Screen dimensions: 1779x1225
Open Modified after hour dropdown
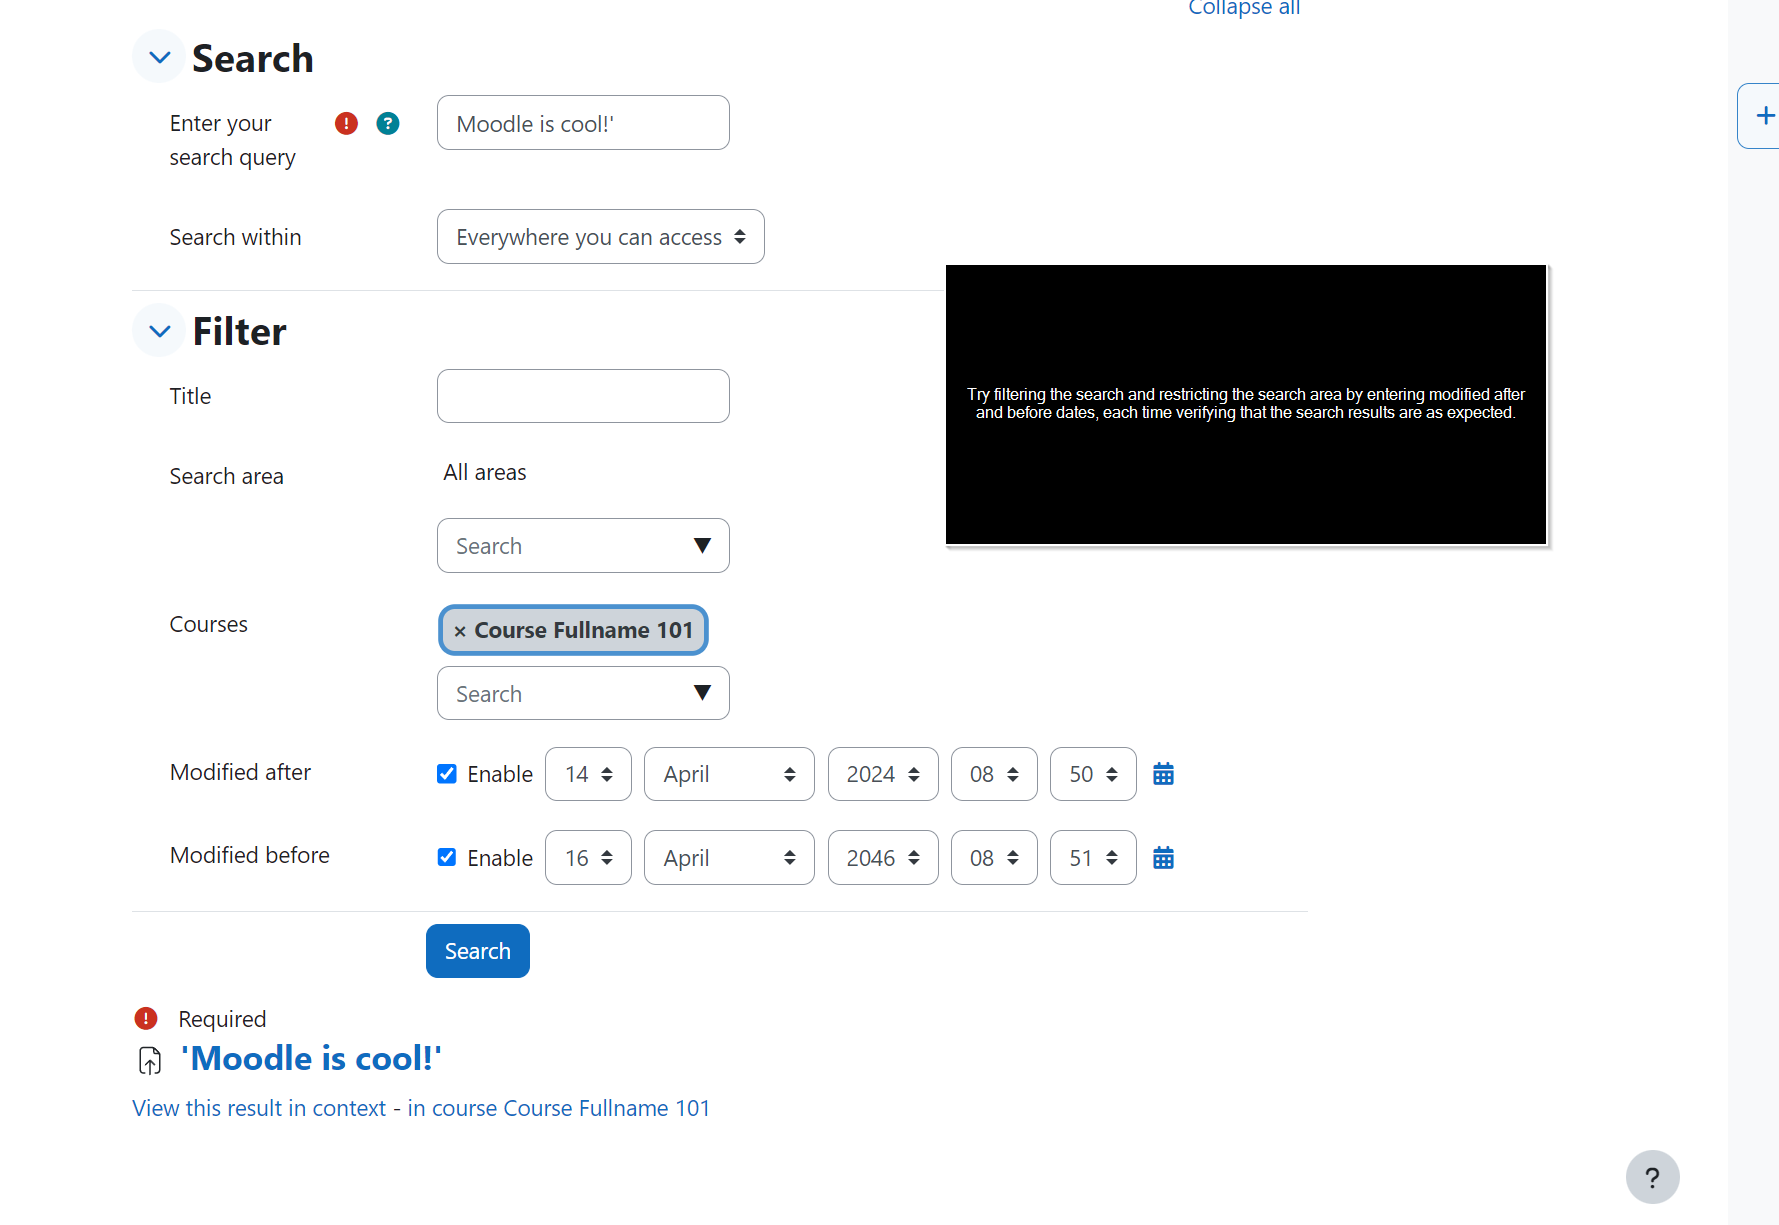pos(994,774)
